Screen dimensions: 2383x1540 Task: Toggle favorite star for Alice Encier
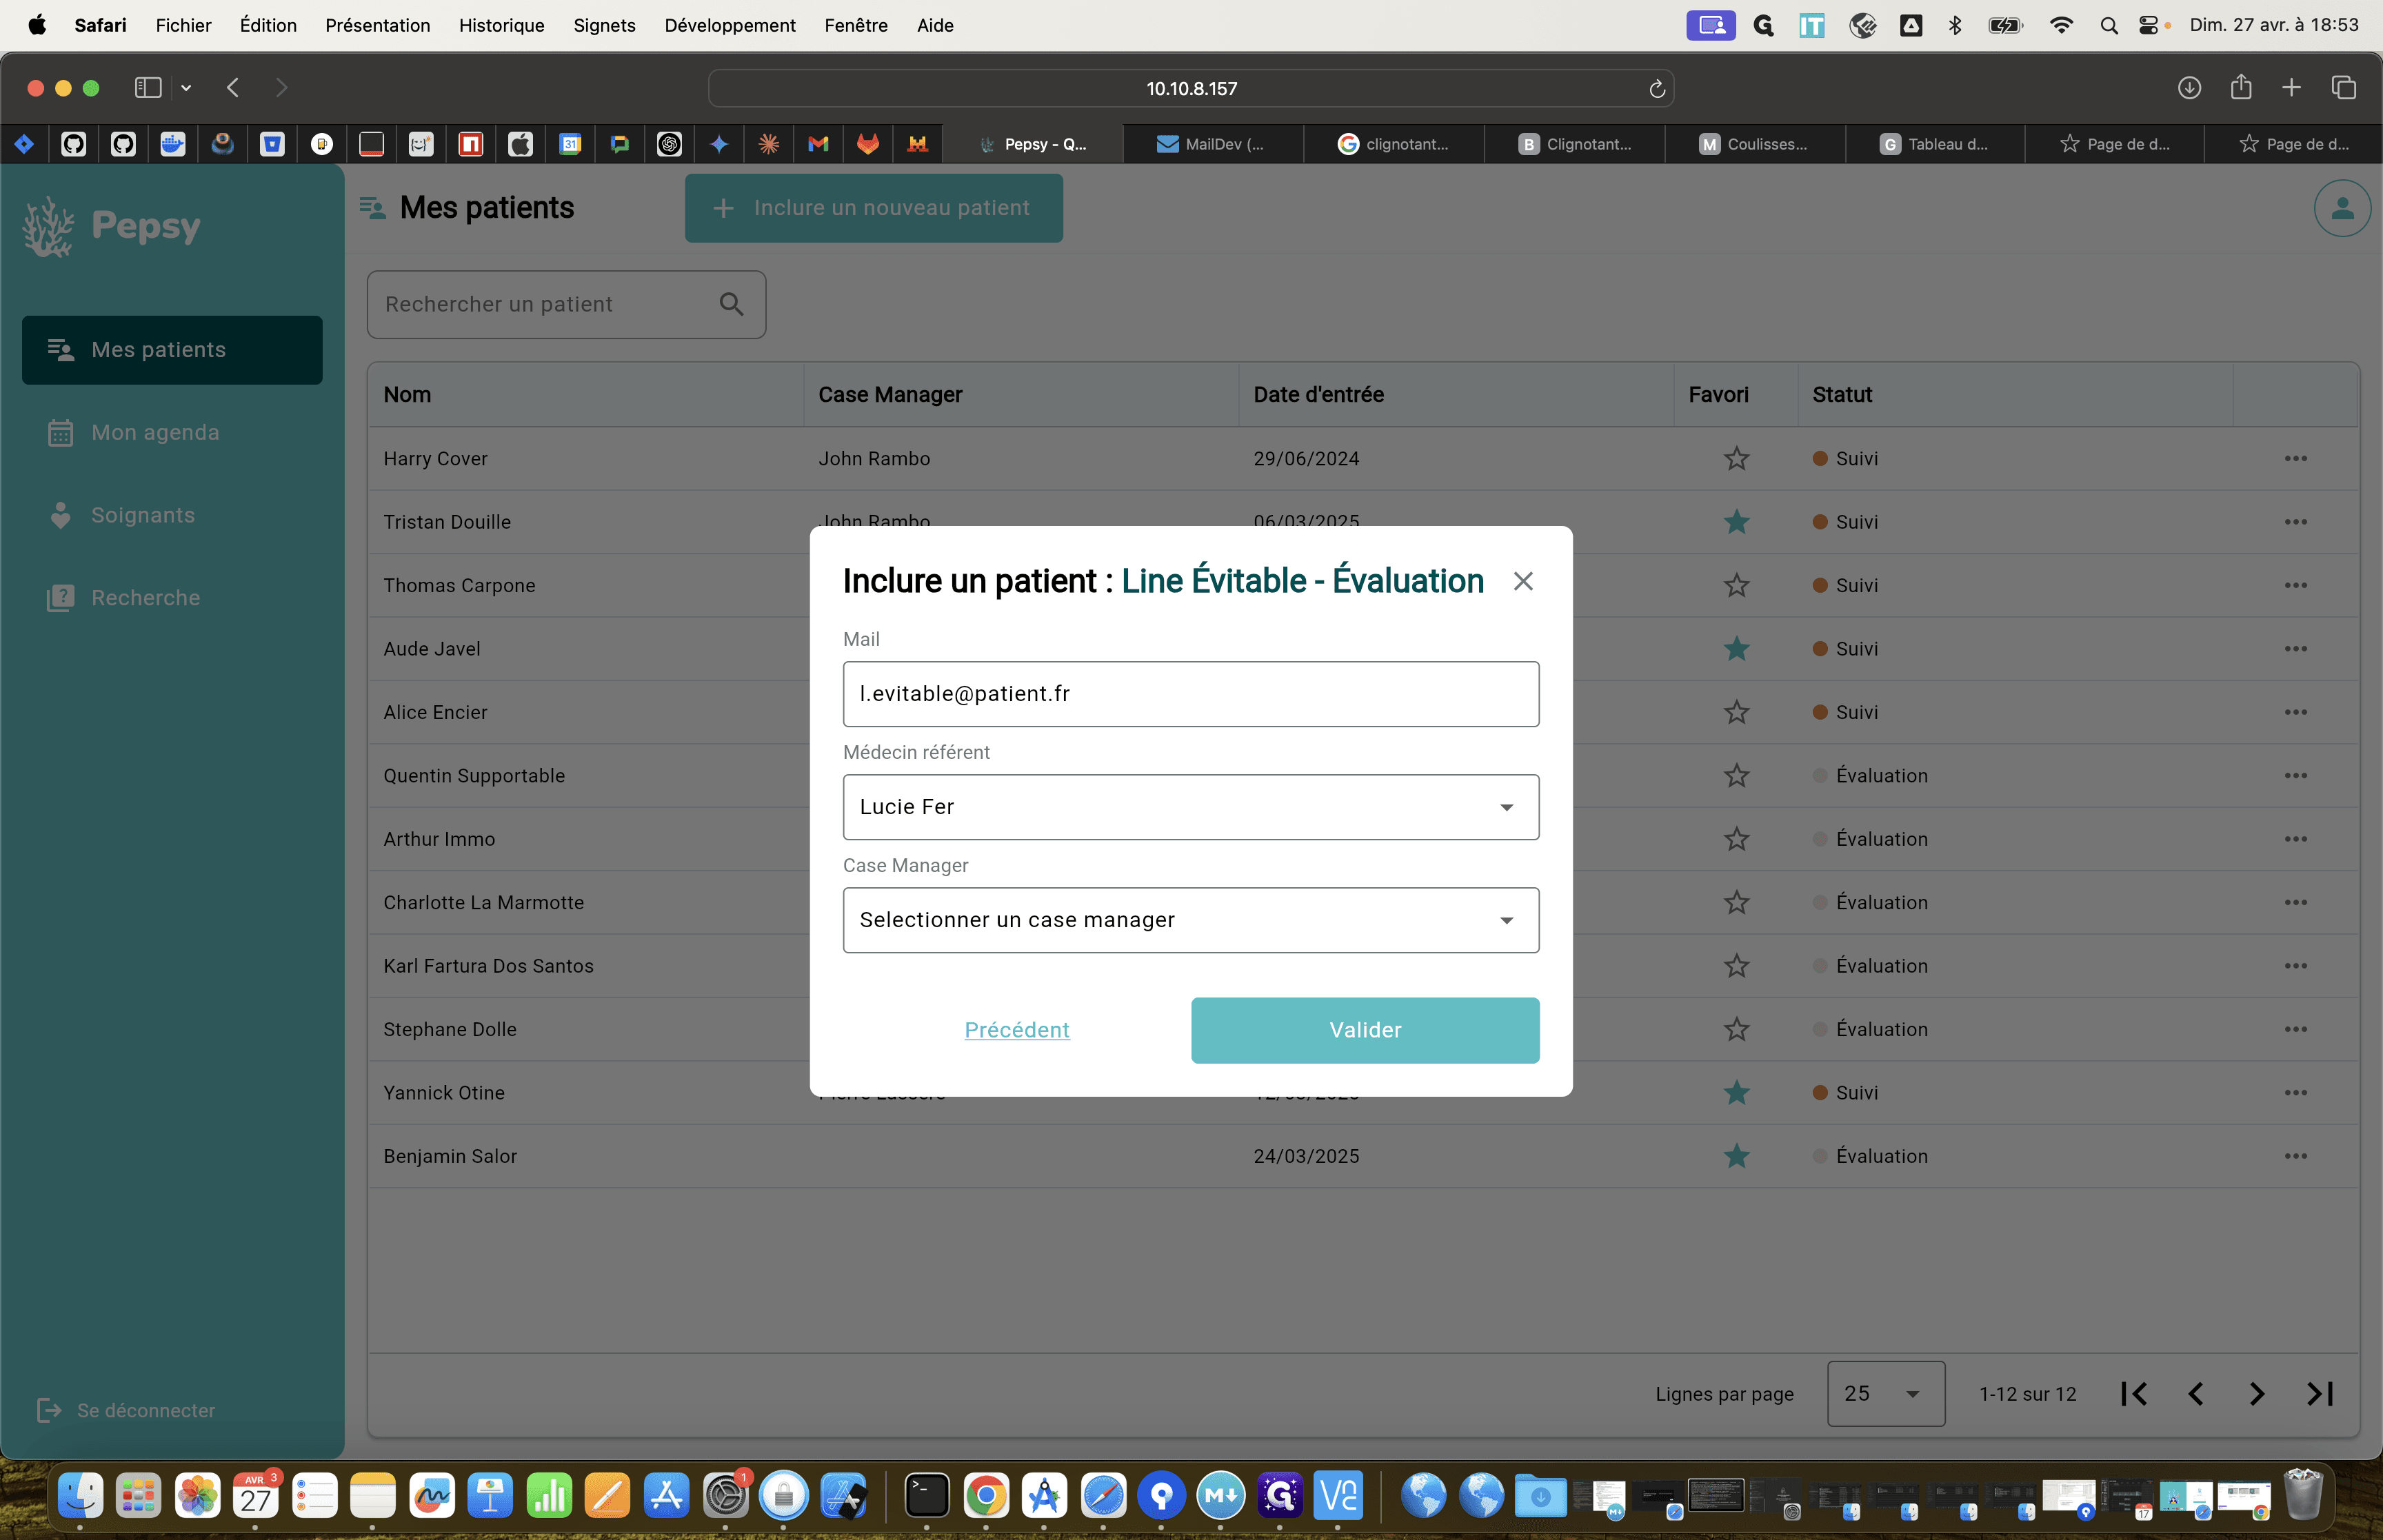[1736, 712]
